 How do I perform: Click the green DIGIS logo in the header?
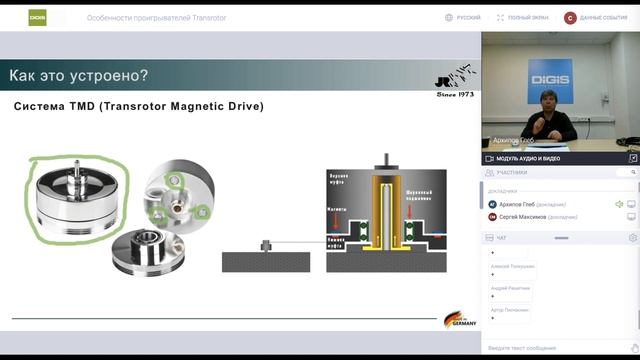[38, 18]
